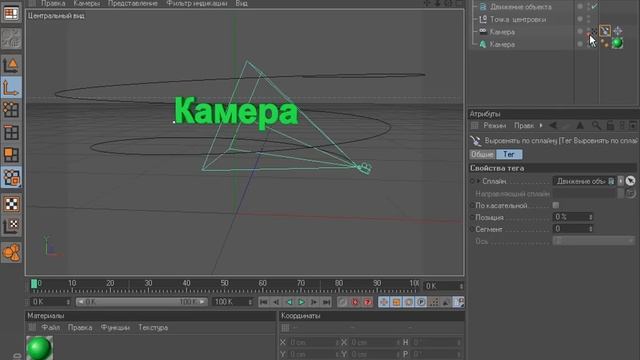Click the record keyframe red button

pyautogui.click(x=355, y=302)
